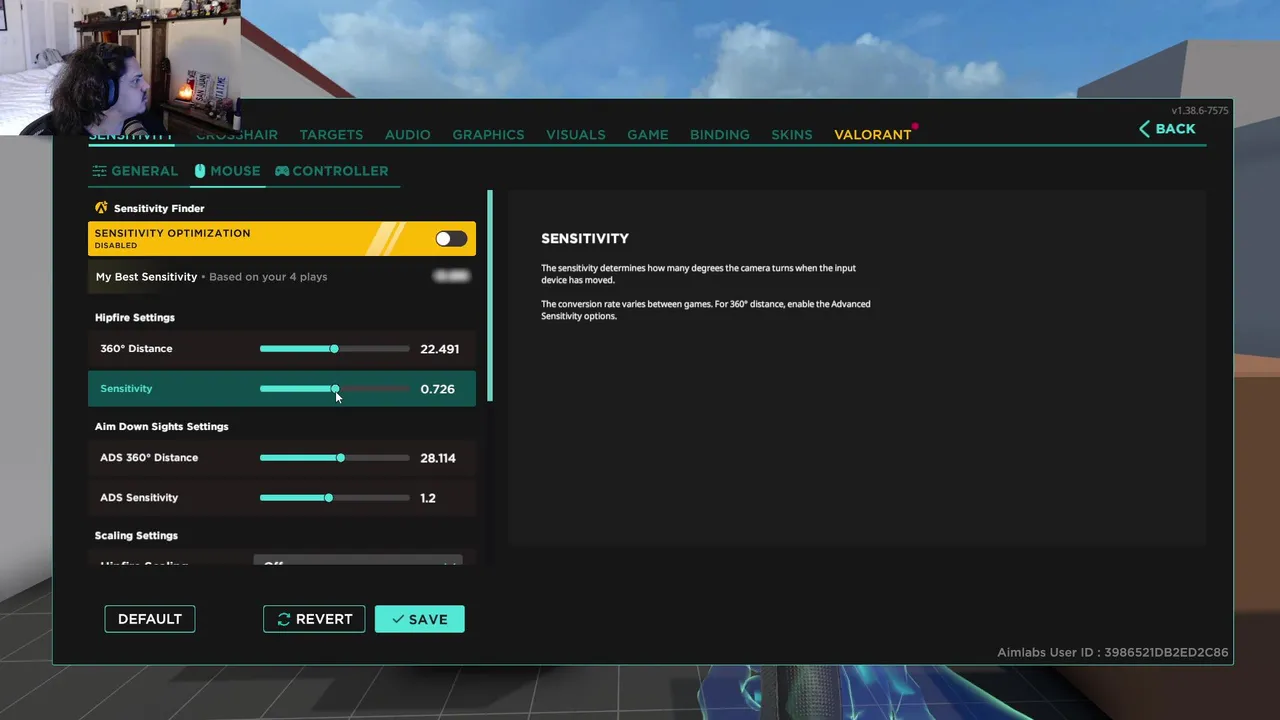Click the 0.726 sensitivity value
This screenshot has width=1280, height=720.
click(438, 389)
